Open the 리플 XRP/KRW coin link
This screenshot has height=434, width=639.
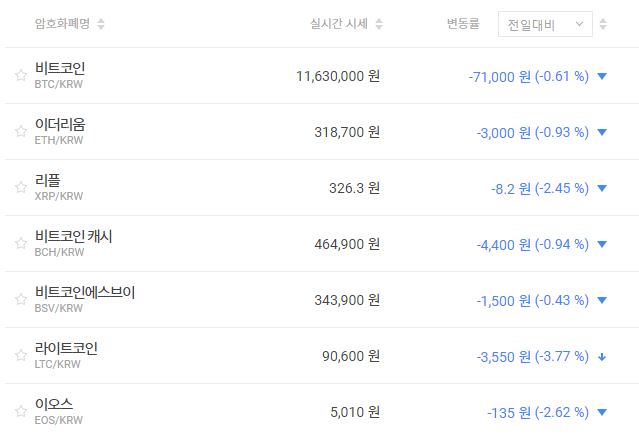tap(48, 181)
